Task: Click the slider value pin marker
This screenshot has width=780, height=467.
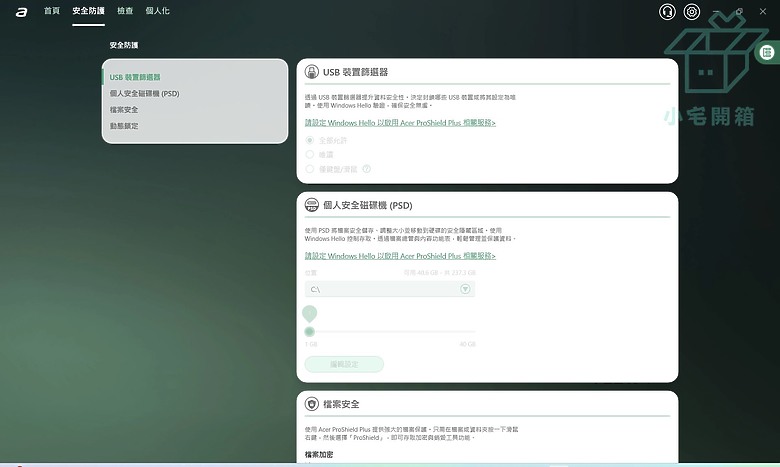Action: [x=309, y=314]
